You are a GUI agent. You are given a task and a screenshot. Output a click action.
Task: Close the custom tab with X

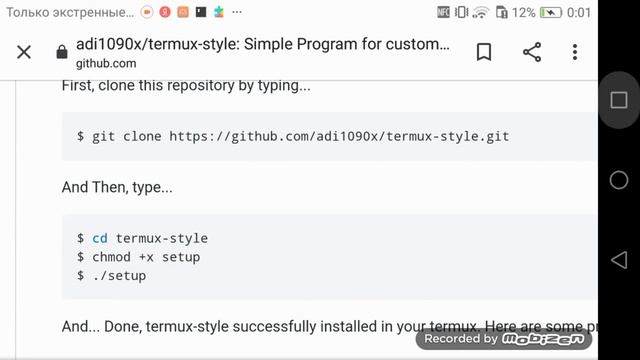click(x=24, y=52)
